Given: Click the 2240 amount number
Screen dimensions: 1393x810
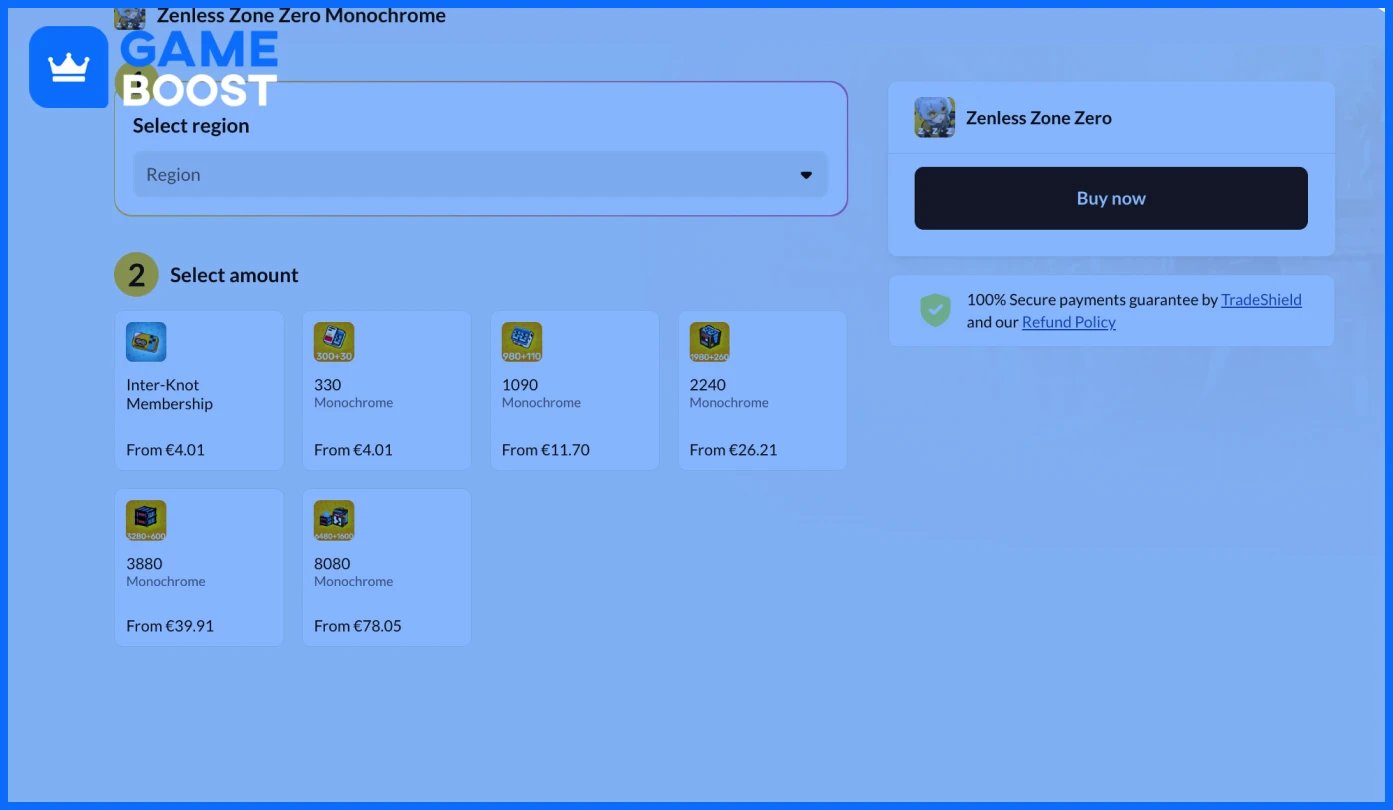Looking at the screenshot, I should pyautogui.click(x=708, y=385).
